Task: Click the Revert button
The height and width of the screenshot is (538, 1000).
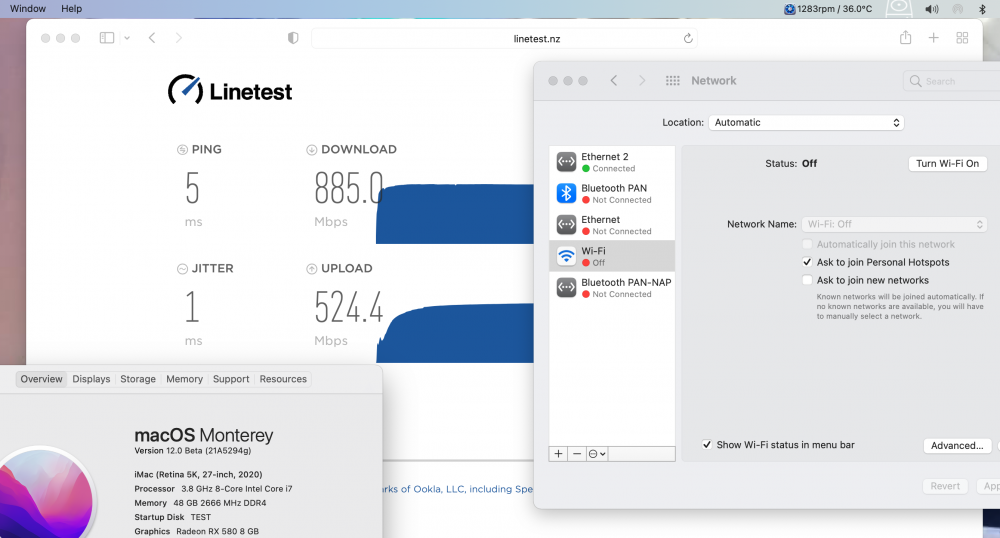Action: pos(945,486)
